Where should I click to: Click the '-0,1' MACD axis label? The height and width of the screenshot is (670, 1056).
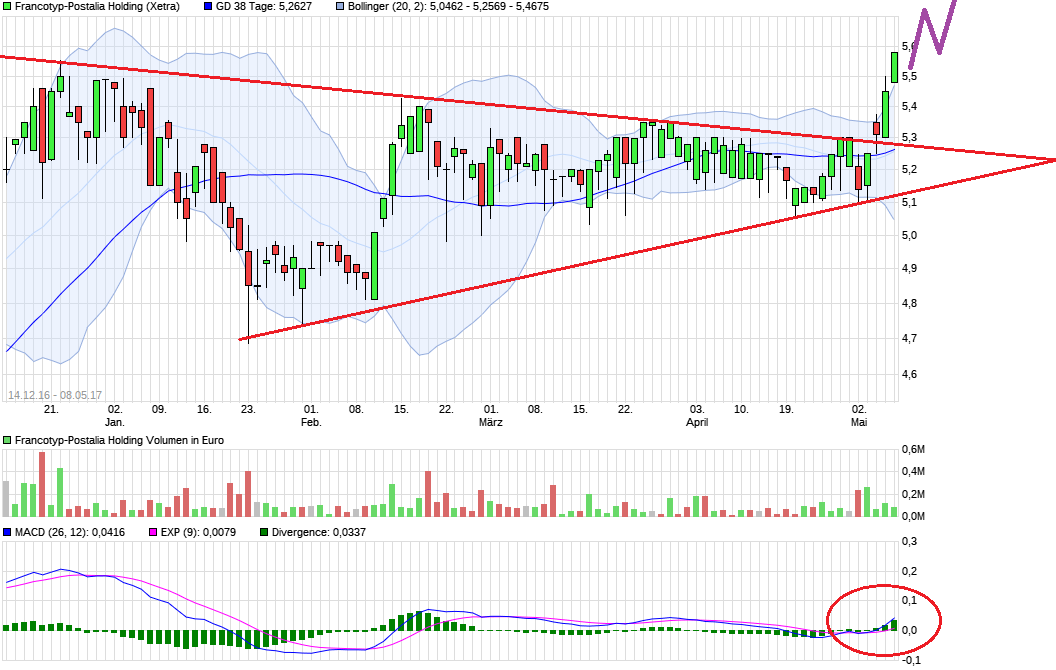(x=911, y=661)
